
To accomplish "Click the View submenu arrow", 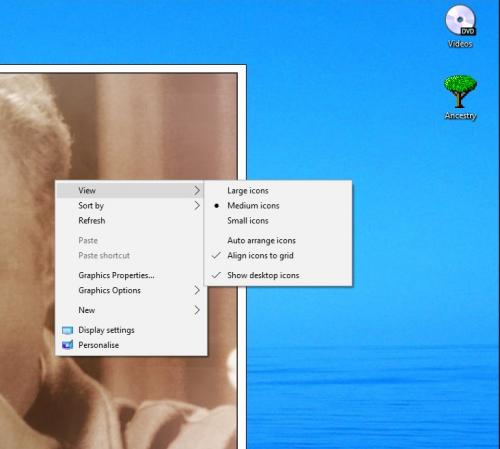I will pos(197,191).
